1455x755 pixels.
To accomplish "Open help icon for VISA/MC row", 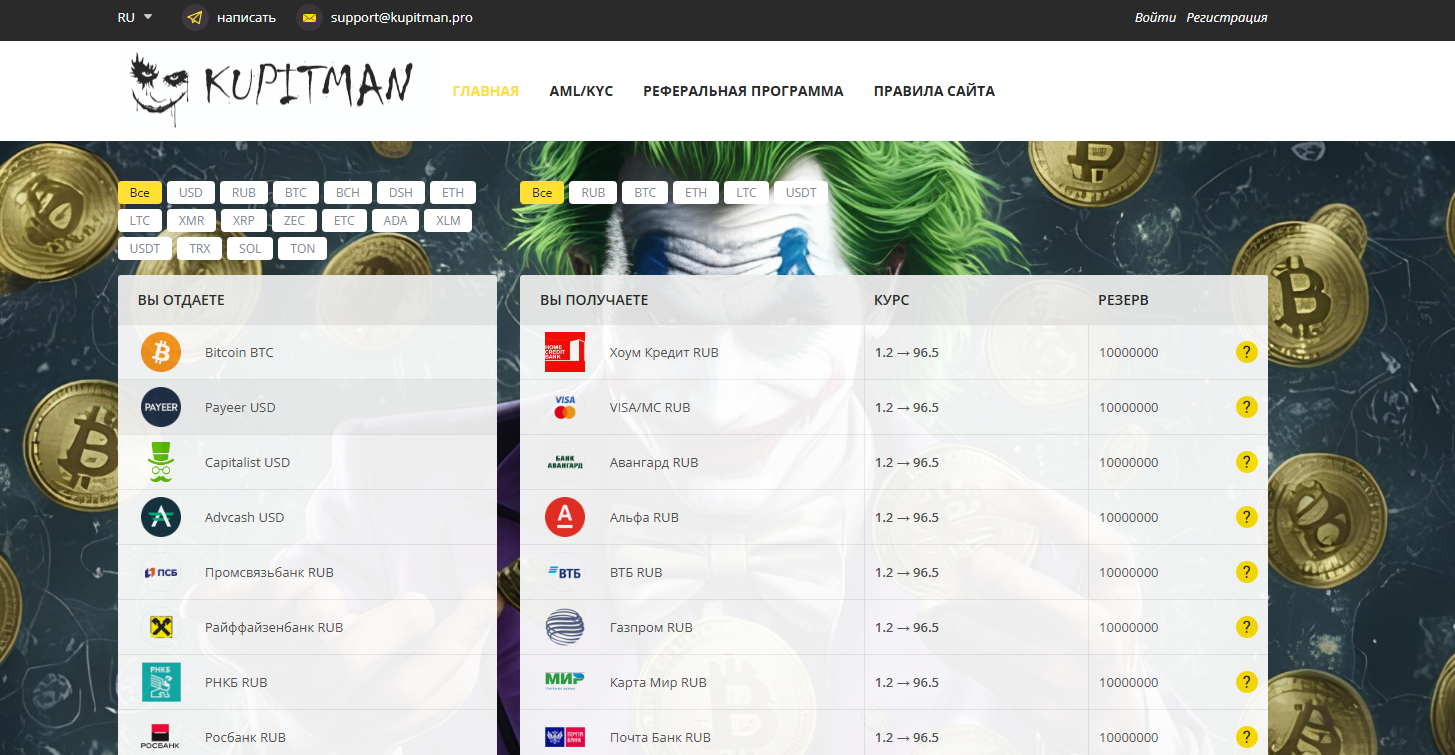I will pos(1246,407).
